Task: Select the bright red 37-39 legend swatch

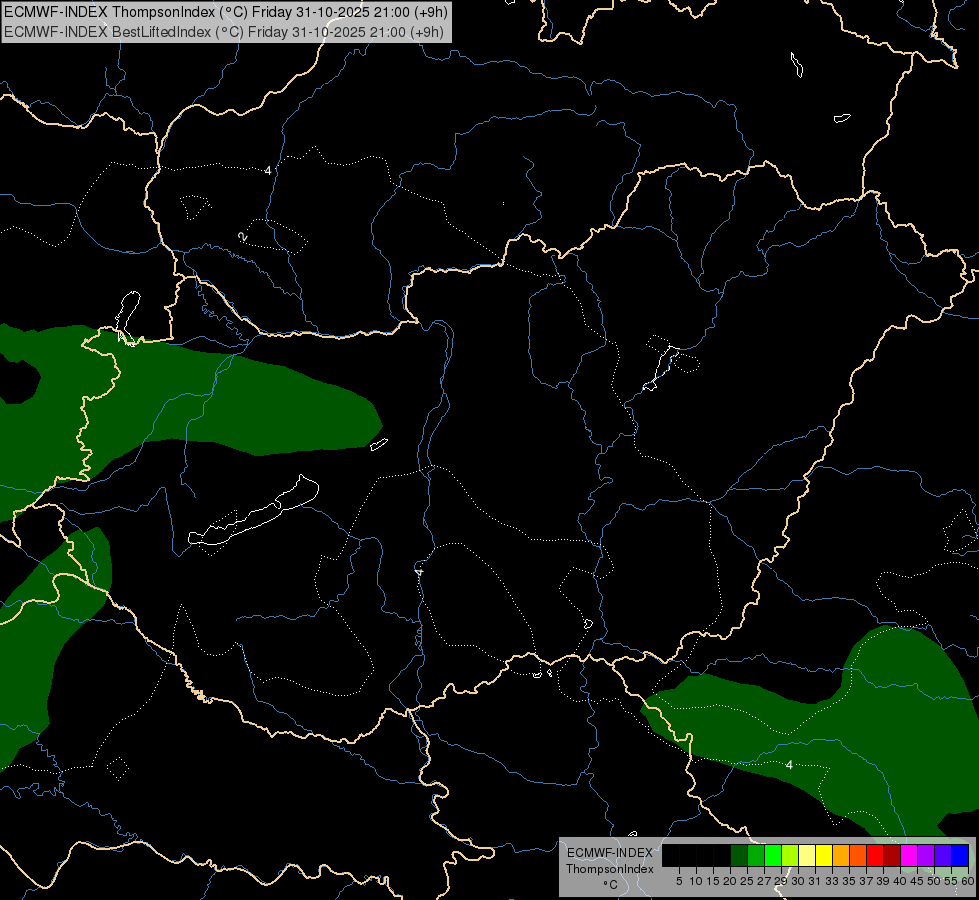Action: (x=875, y=855)
